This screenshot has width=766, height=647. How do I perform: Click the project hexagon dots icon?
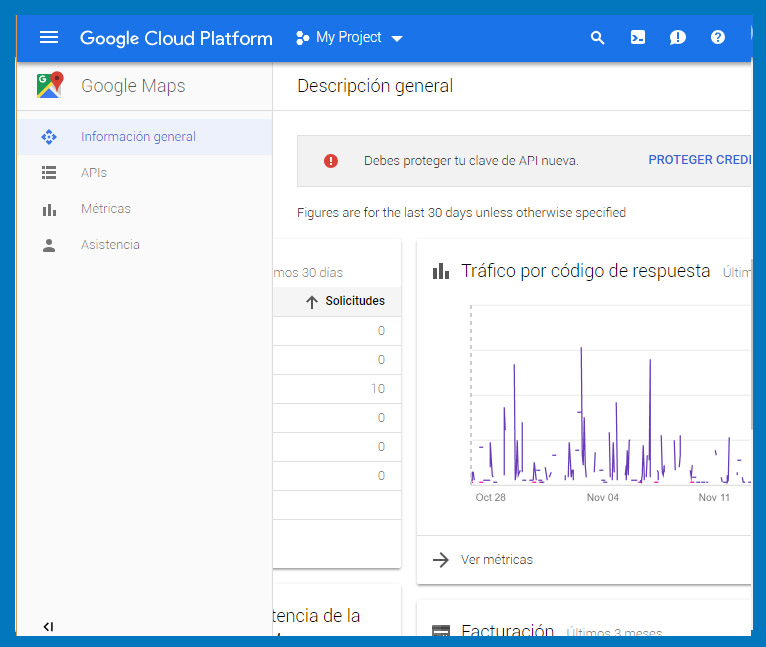click(x=302, y=38)
